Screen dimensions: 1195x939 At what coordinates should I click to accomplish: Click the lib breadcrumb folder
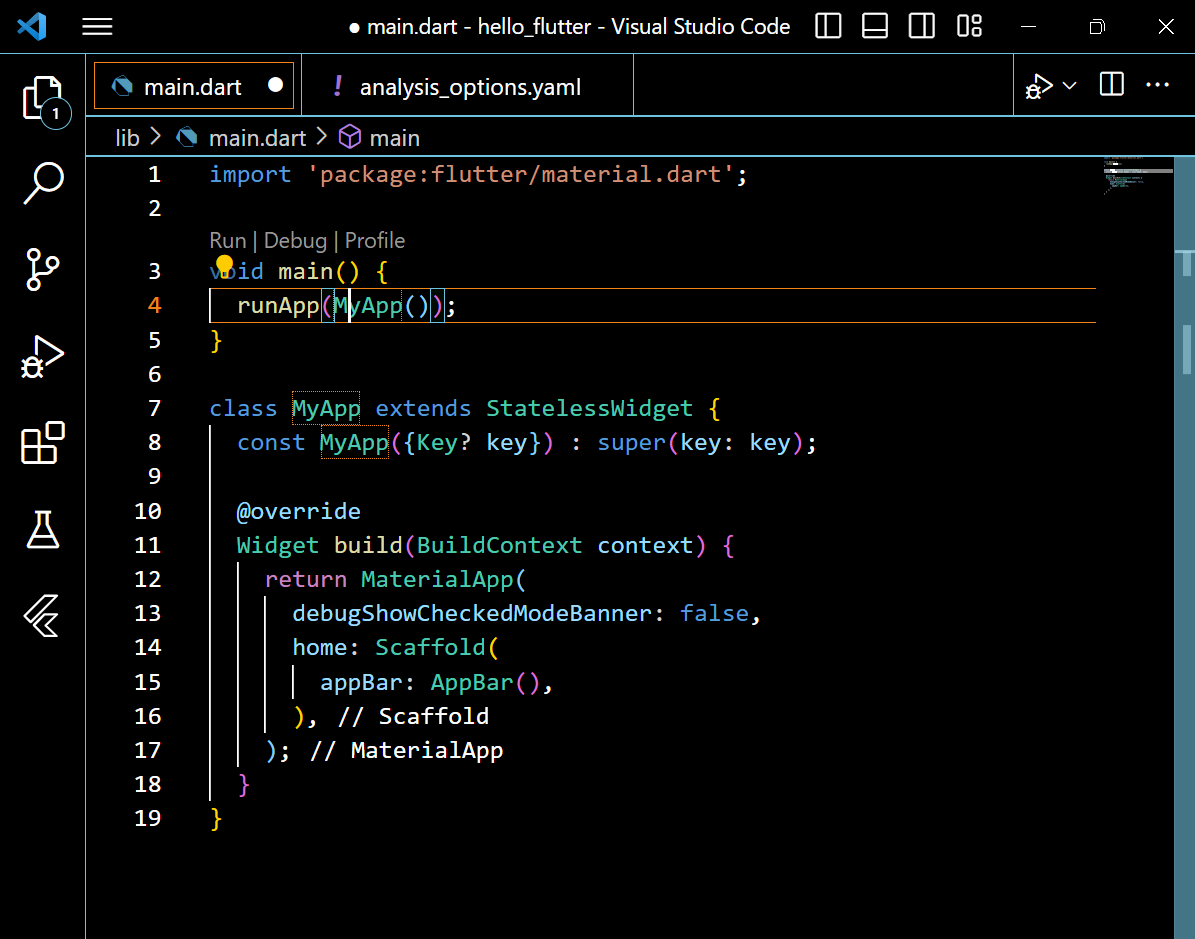coord(127,138)
